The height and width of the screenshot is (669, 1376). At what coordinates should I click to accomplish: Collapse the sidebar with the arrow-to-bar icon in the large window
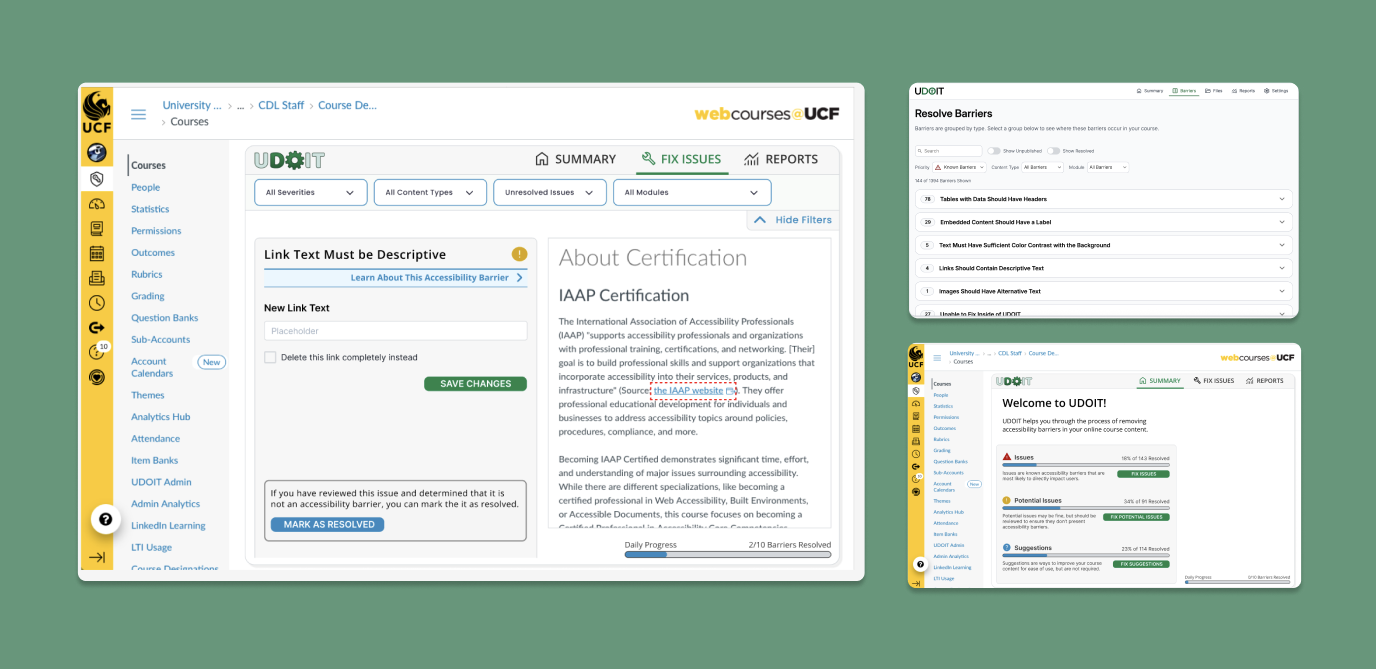coord(97,557)
